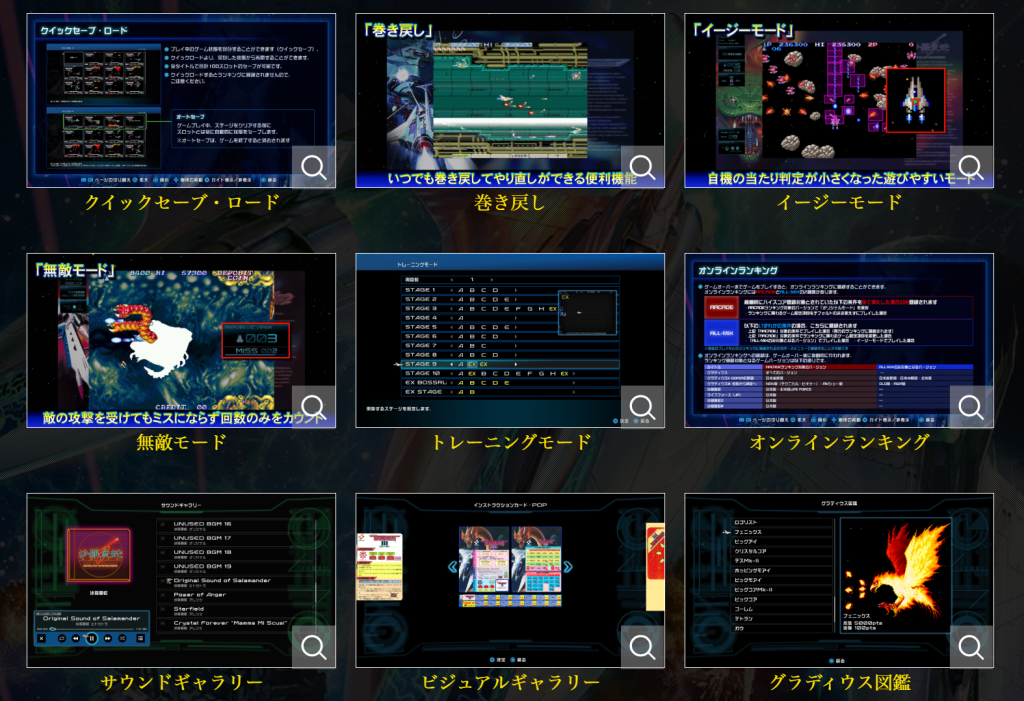Click magnifier on 無敵モード screenshot
Viewport: 1024px width, 701px height.
coord(314,407)
